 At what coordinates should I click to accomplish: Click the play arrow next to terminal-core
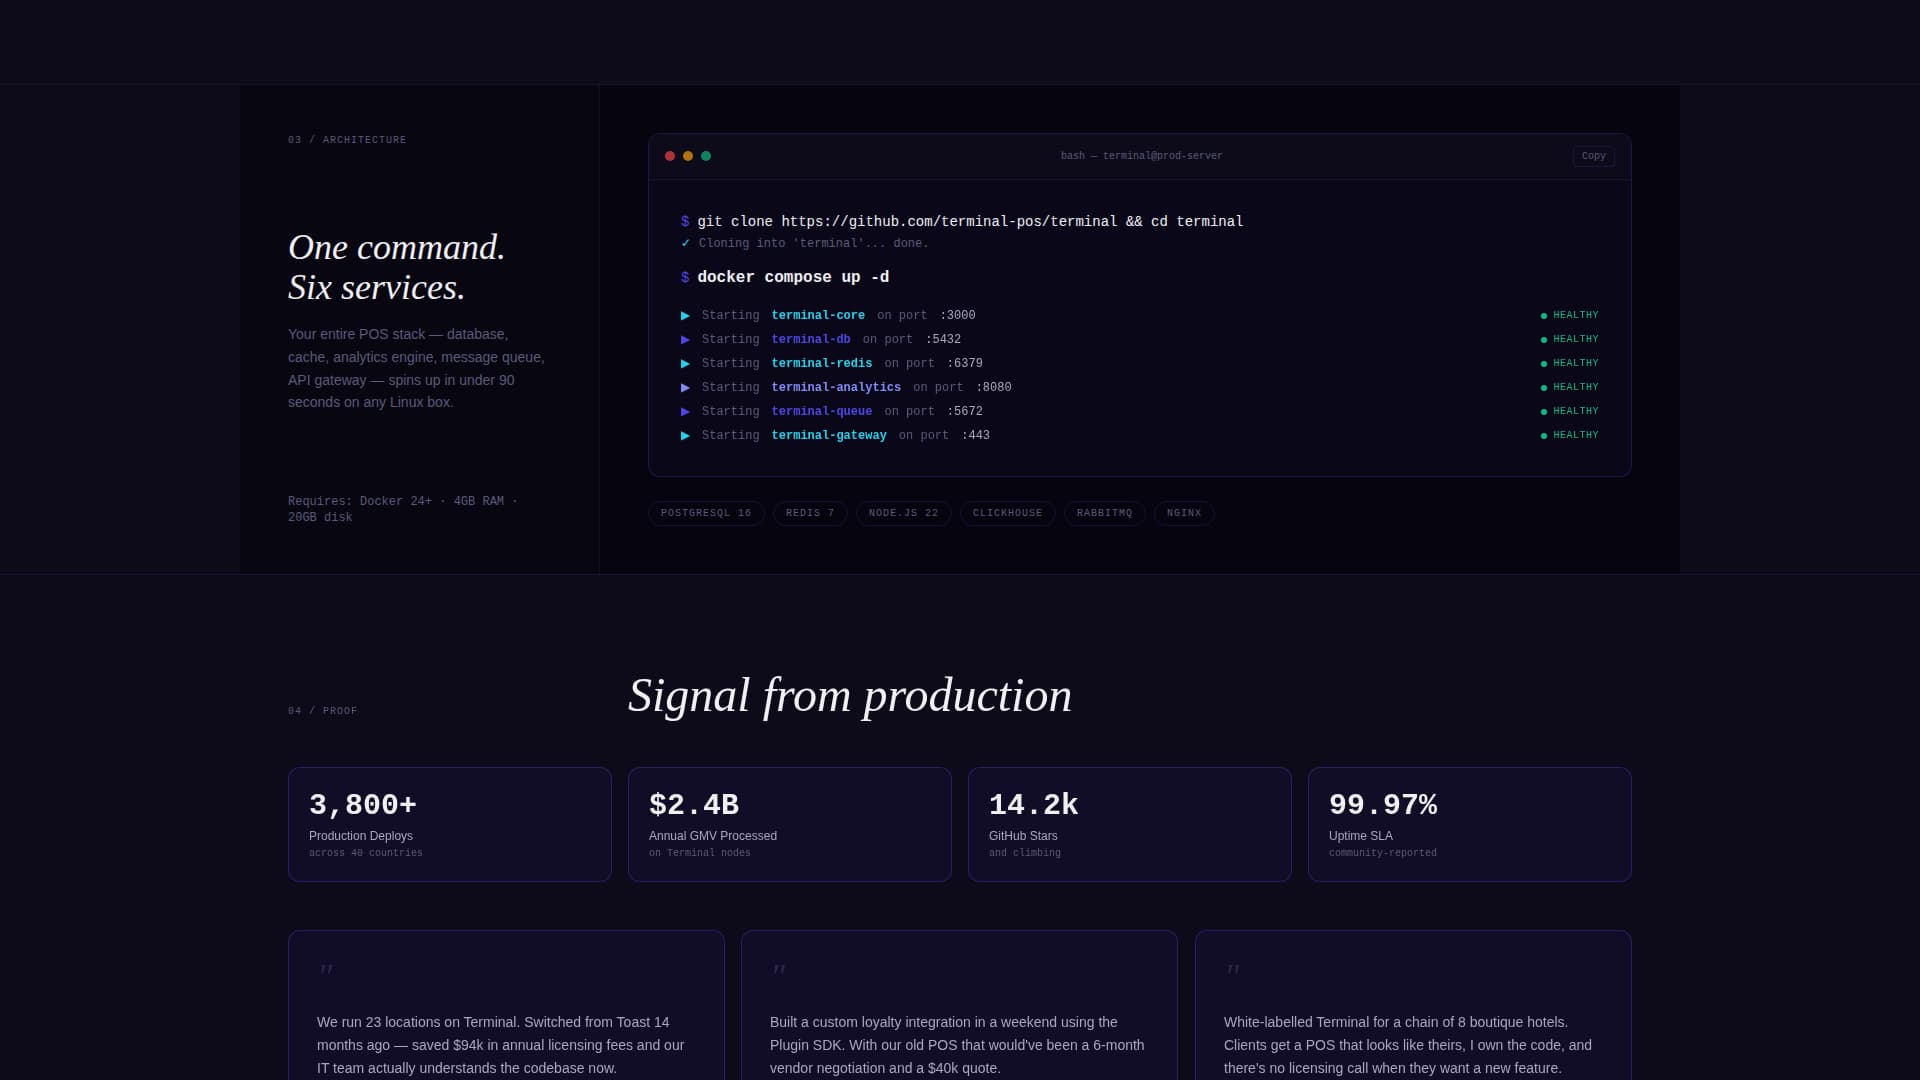(x=686, y=315)
